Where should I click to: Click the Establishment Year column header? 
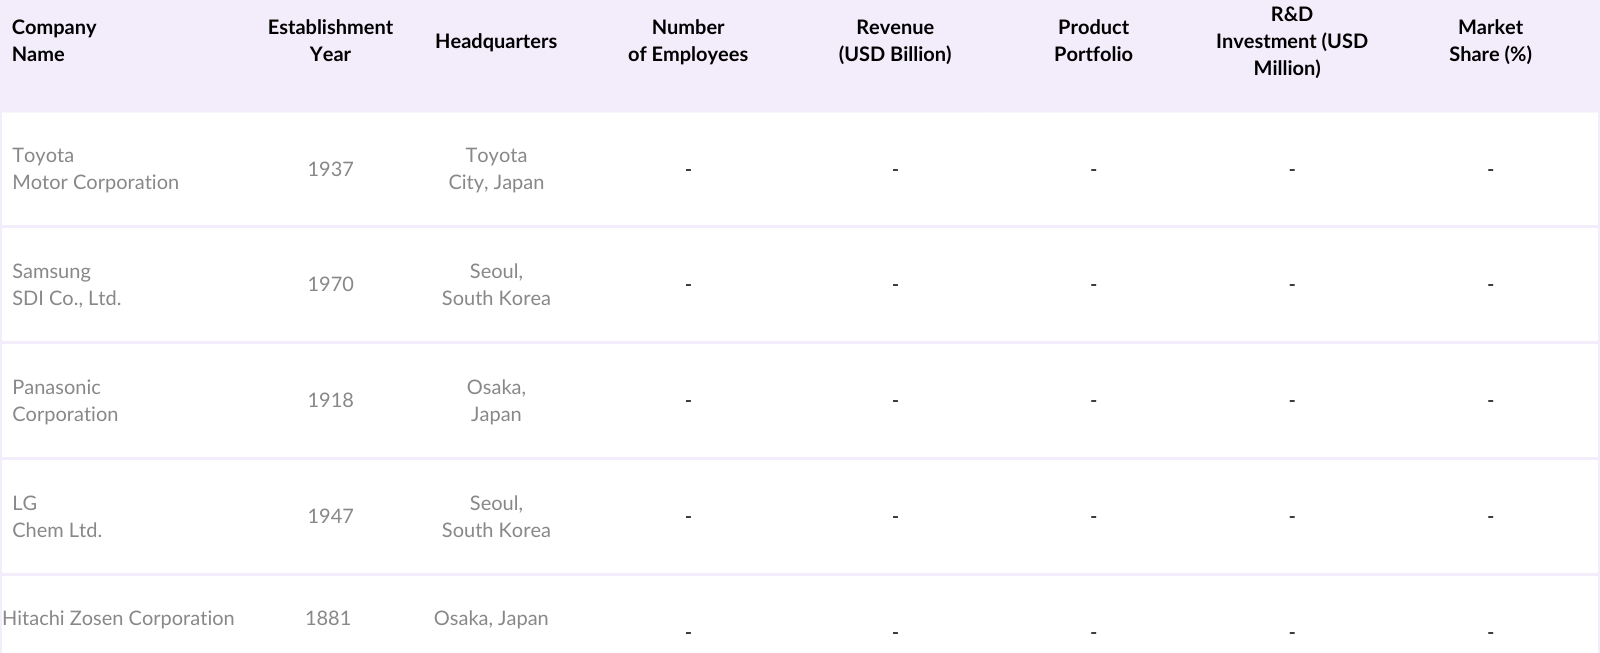click(330, 41)
